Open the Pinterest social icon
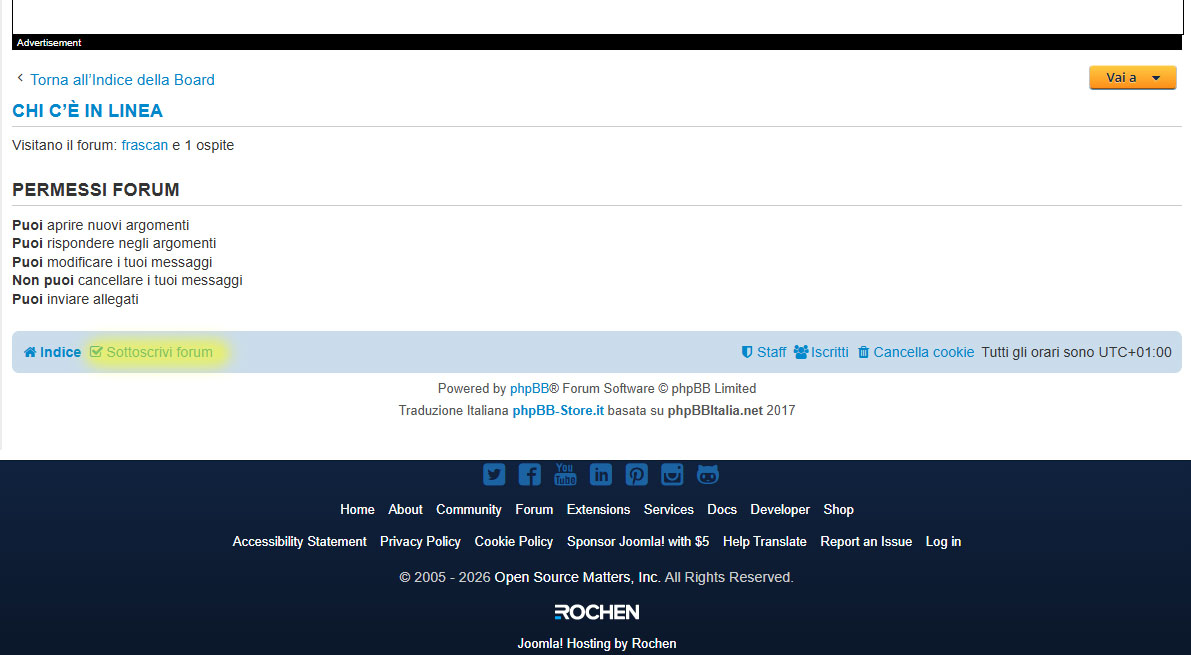 click(637, 475)
